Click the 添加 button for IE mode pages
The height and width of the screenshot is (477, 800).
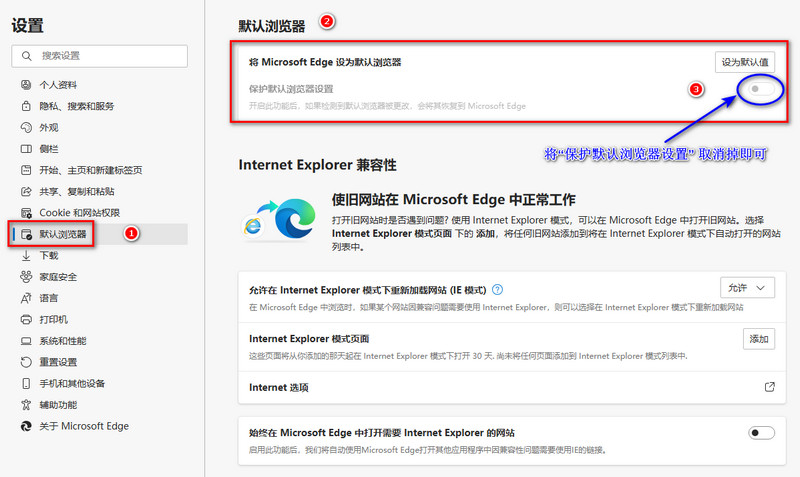pyautogui.click(x=759, y=339)
